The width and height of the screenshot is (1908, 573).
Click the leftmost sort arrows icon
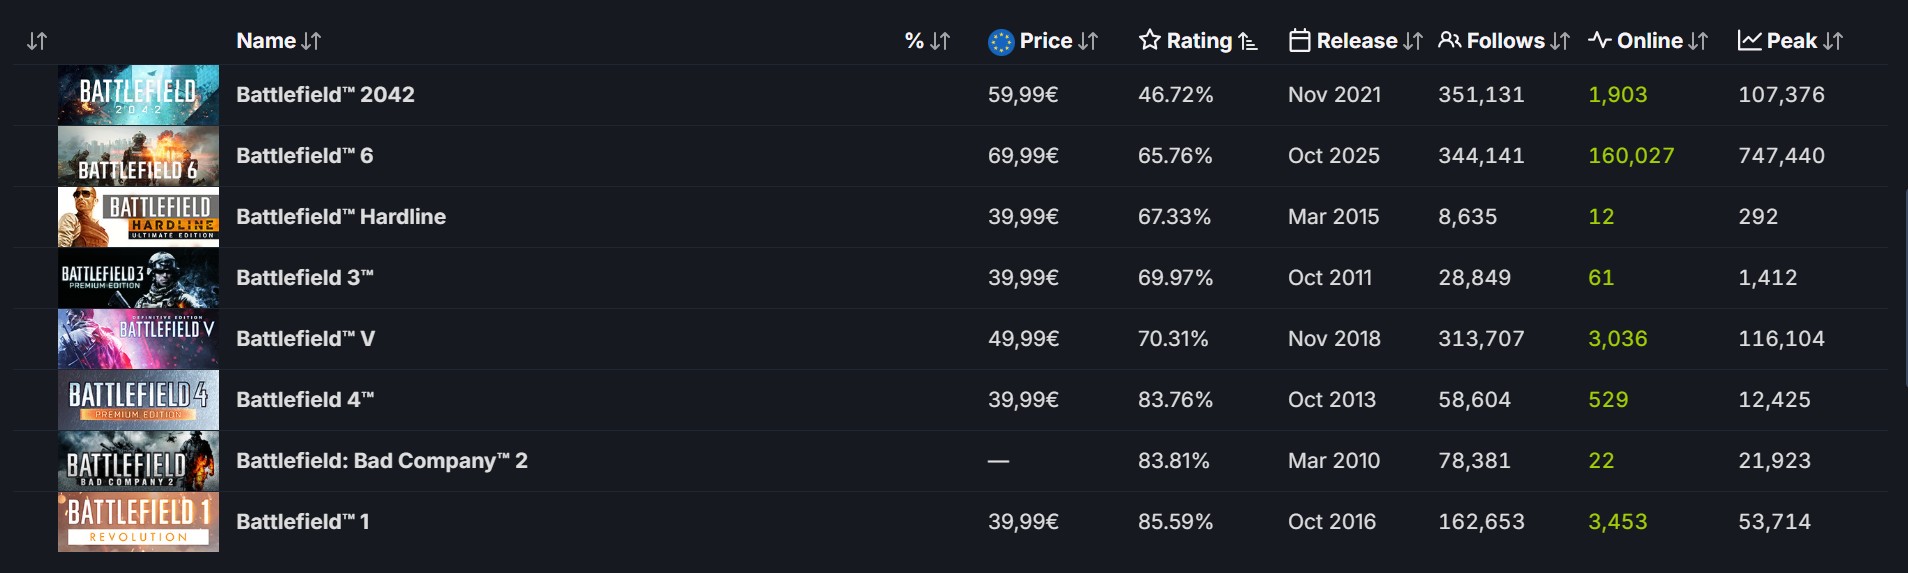(x=37, y=41)
